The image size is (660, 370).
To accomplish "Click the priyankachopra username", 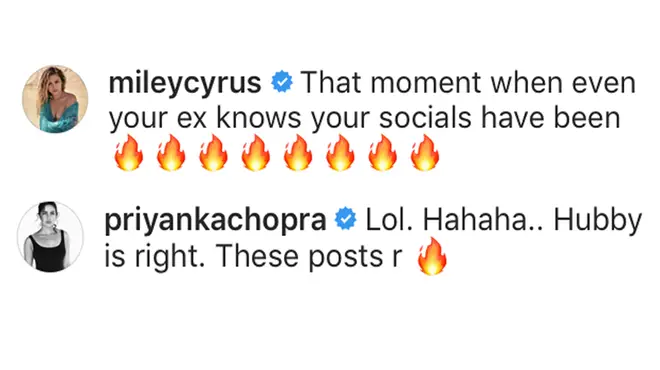I will pyautogui.click(x=215, y=221).
